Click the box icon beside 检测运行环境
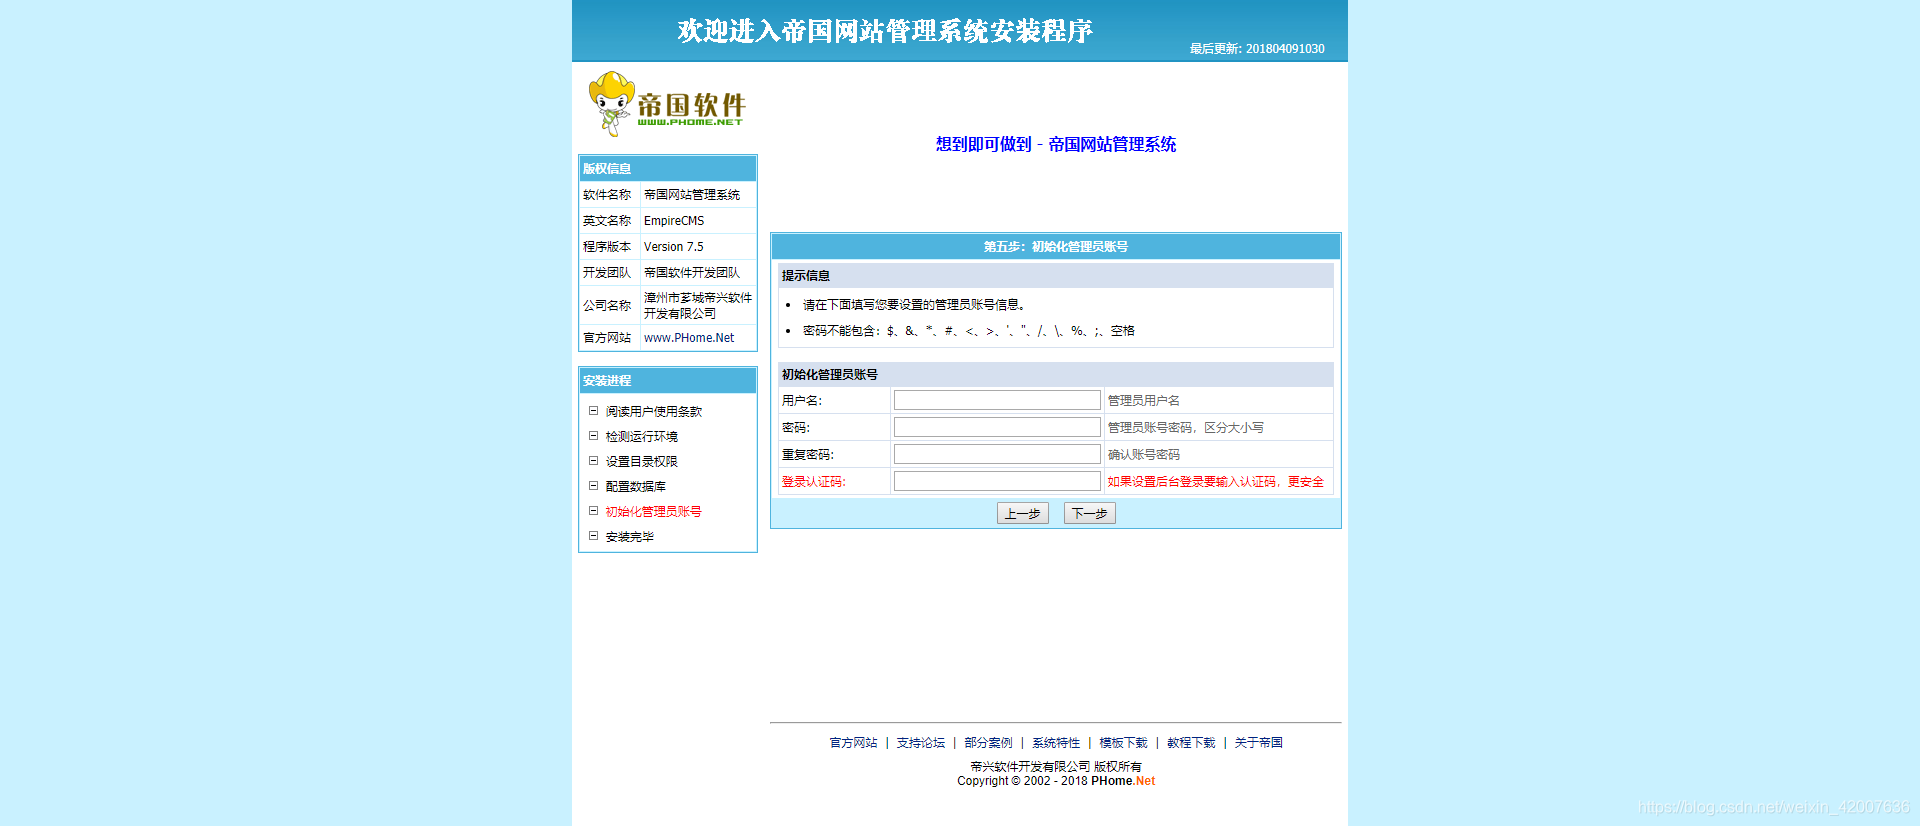The height and width of the screenshot is (826, 1920). pyautogui.click(x=593, y=436)
